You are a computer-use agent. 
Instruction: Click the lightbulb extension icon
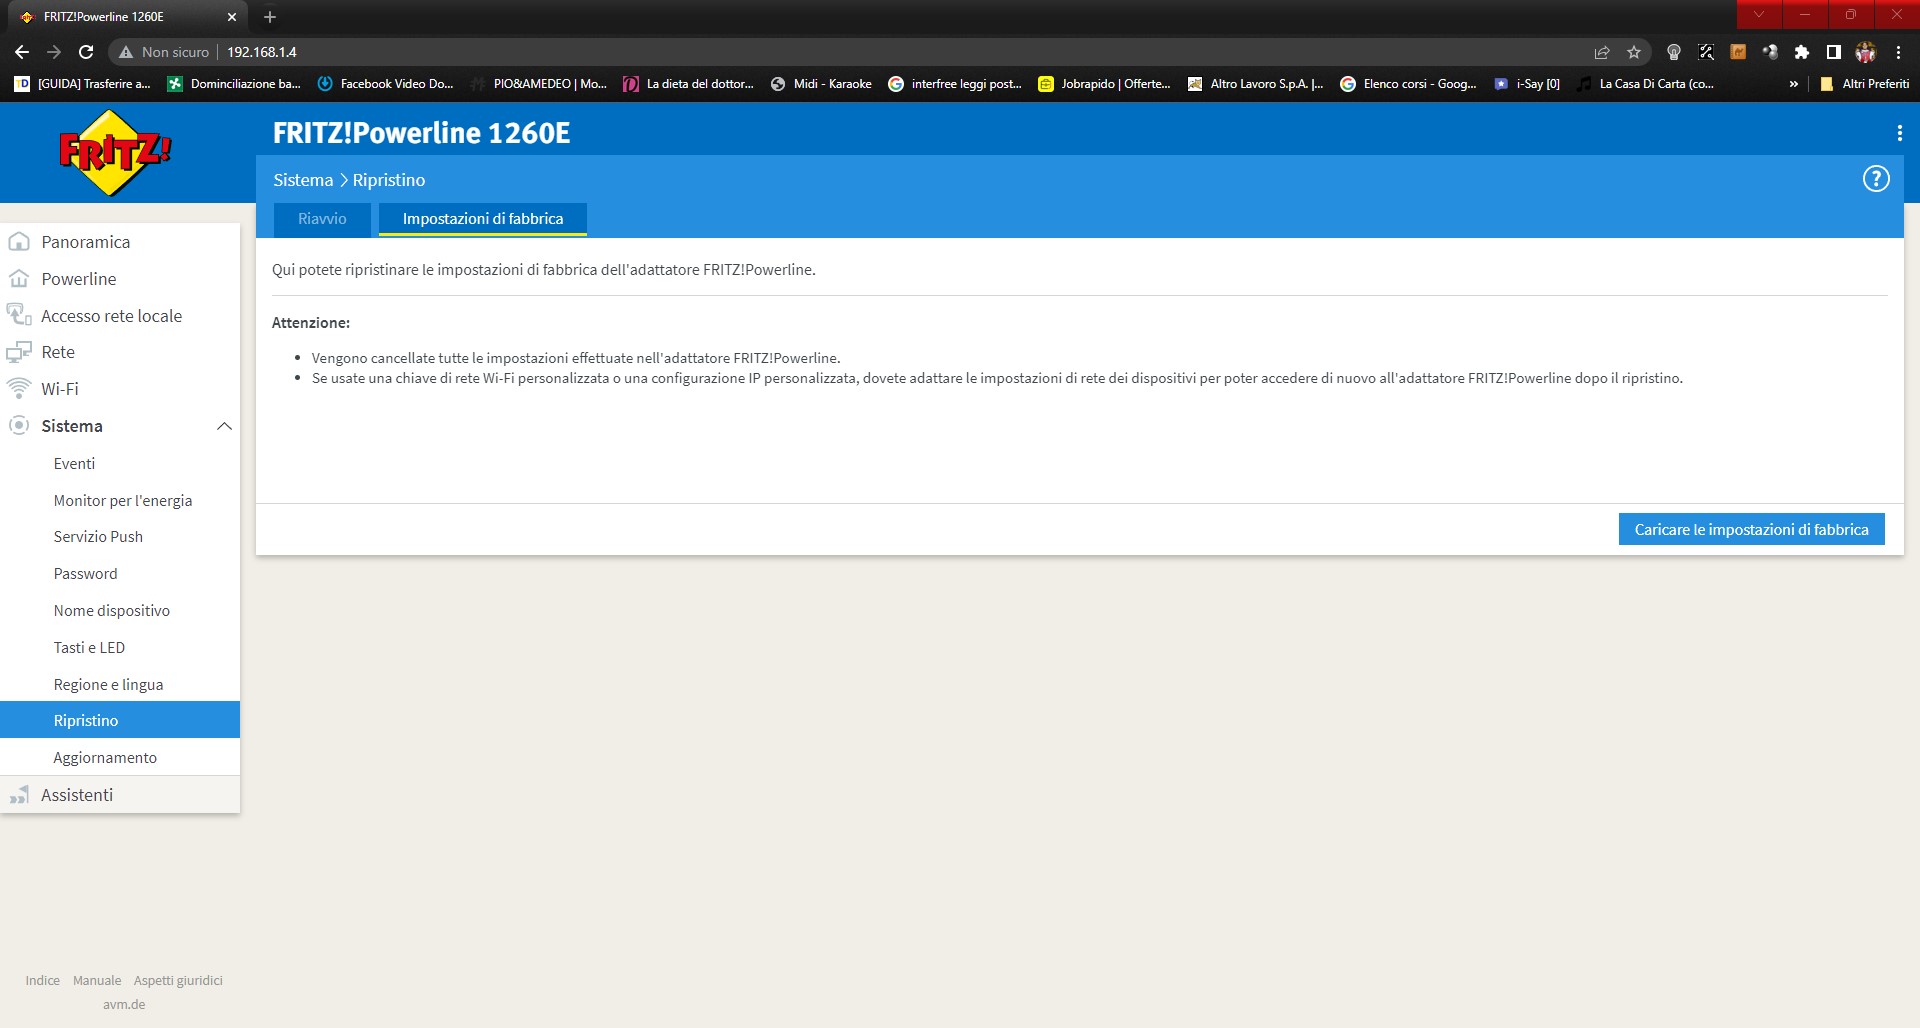click(x=1674, y=52)
